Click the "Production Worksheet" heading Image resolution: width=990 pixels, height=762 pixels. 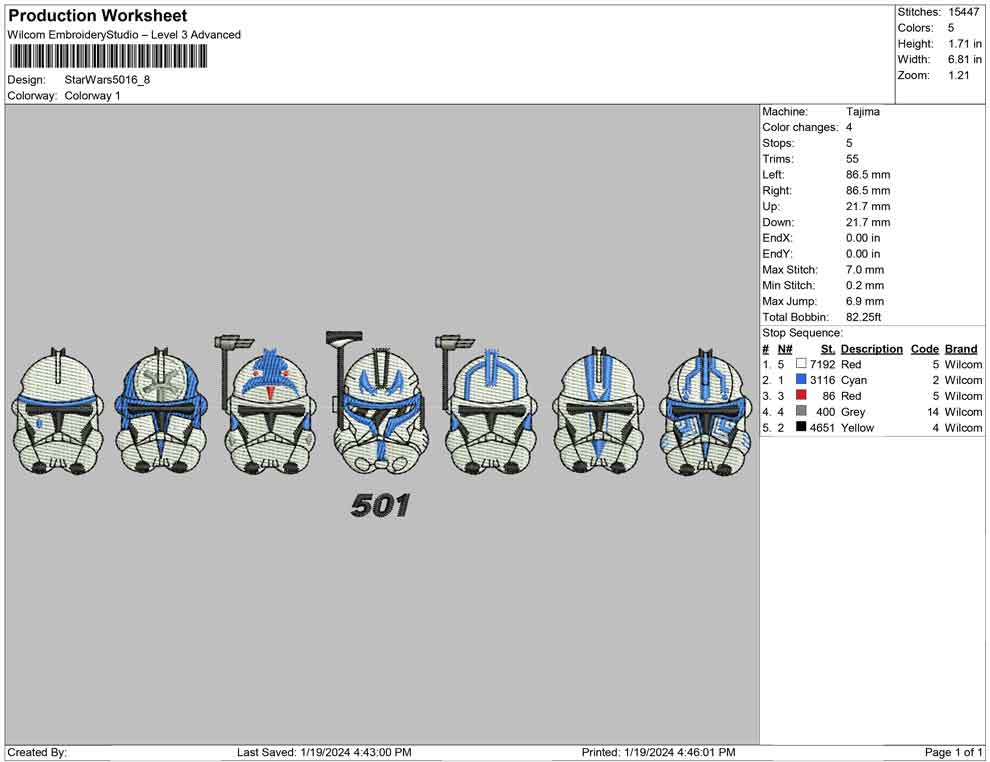point(98,16)
